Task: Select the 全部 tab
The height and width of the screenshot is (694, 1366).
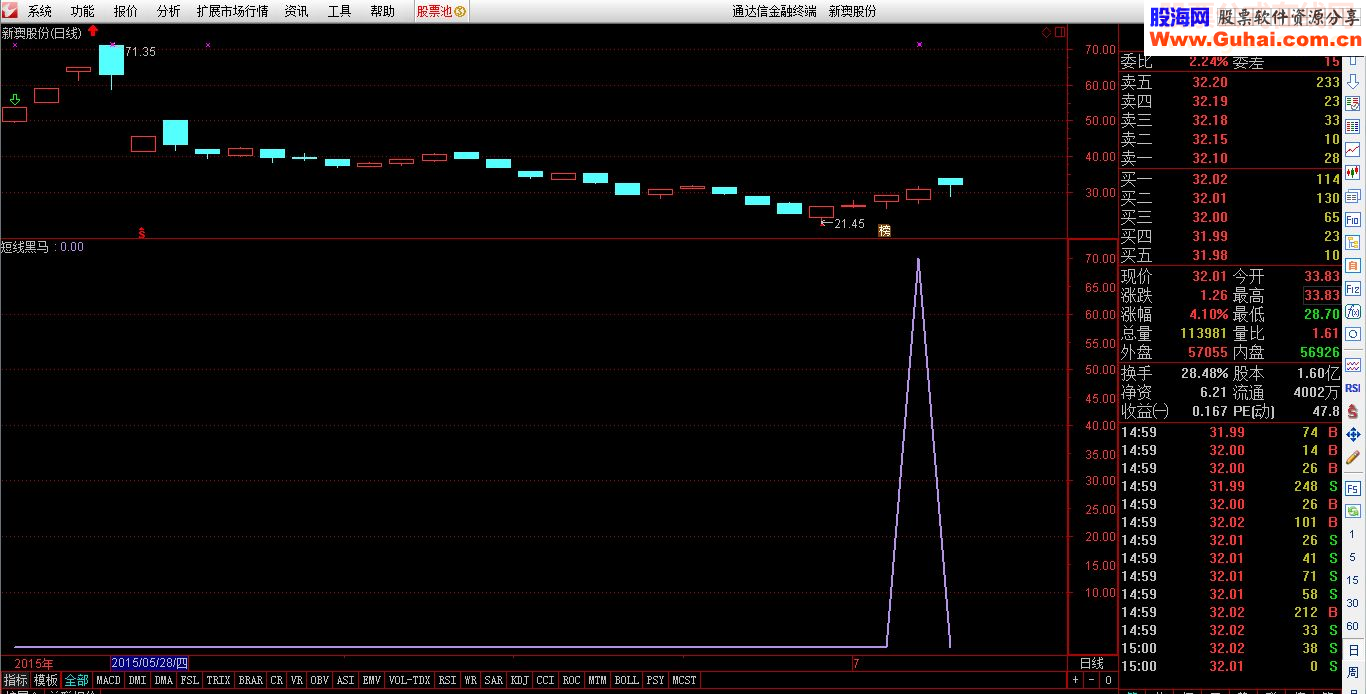Action: click(x=77, y=680)
